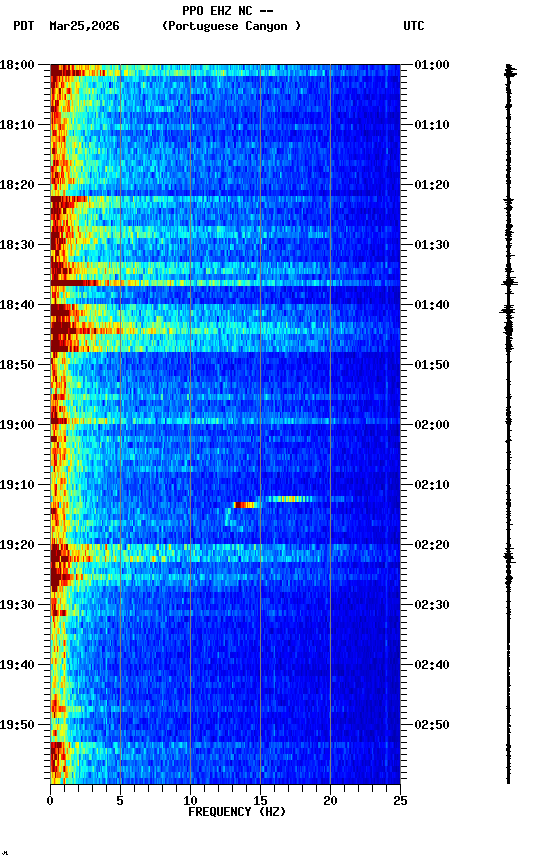Click the '19:40' PDT time label
Viewport: 552px width, 864px height.
pos(17,666)
